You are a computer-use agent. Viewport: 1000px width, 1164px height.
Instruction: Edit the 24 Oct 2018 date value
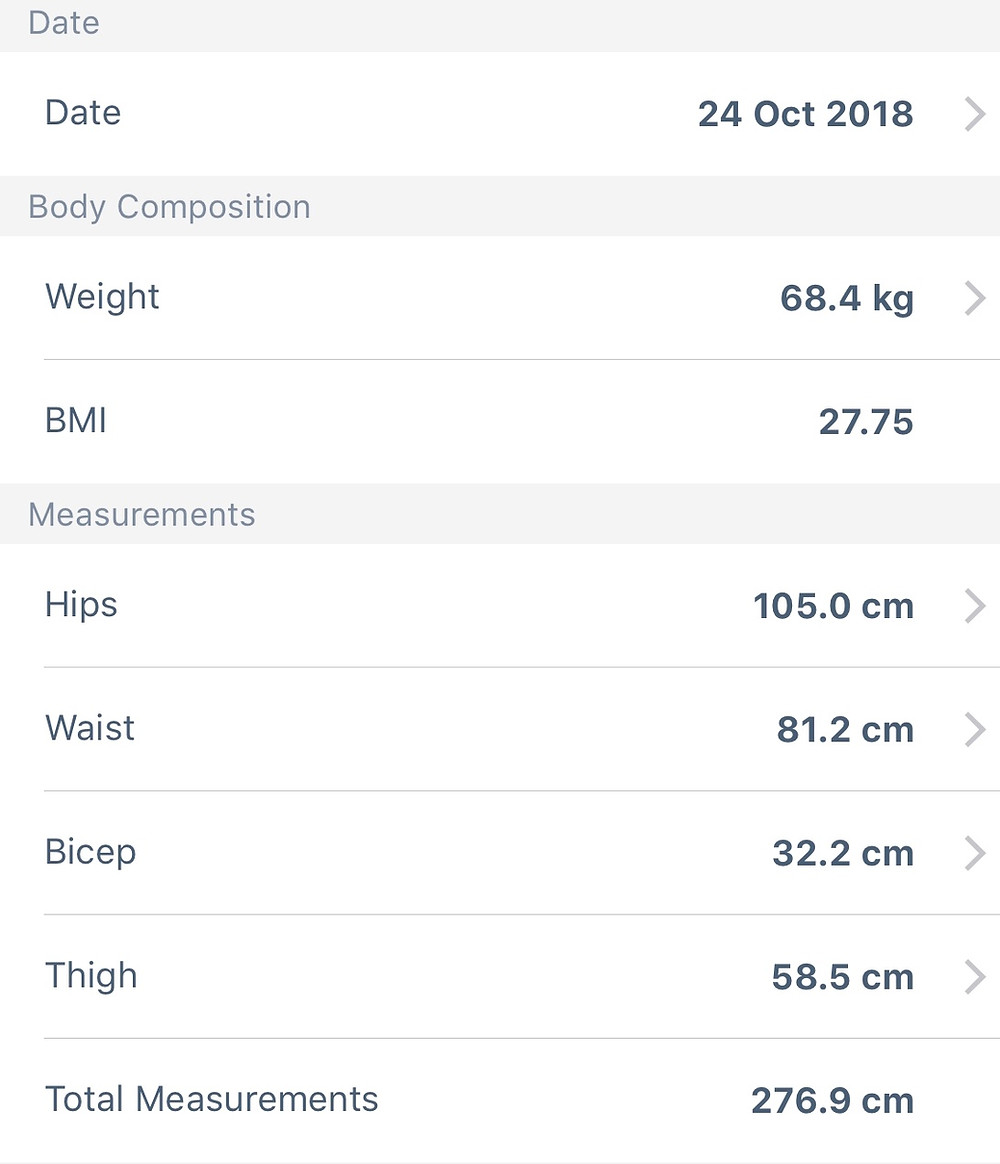pos(805,114)
